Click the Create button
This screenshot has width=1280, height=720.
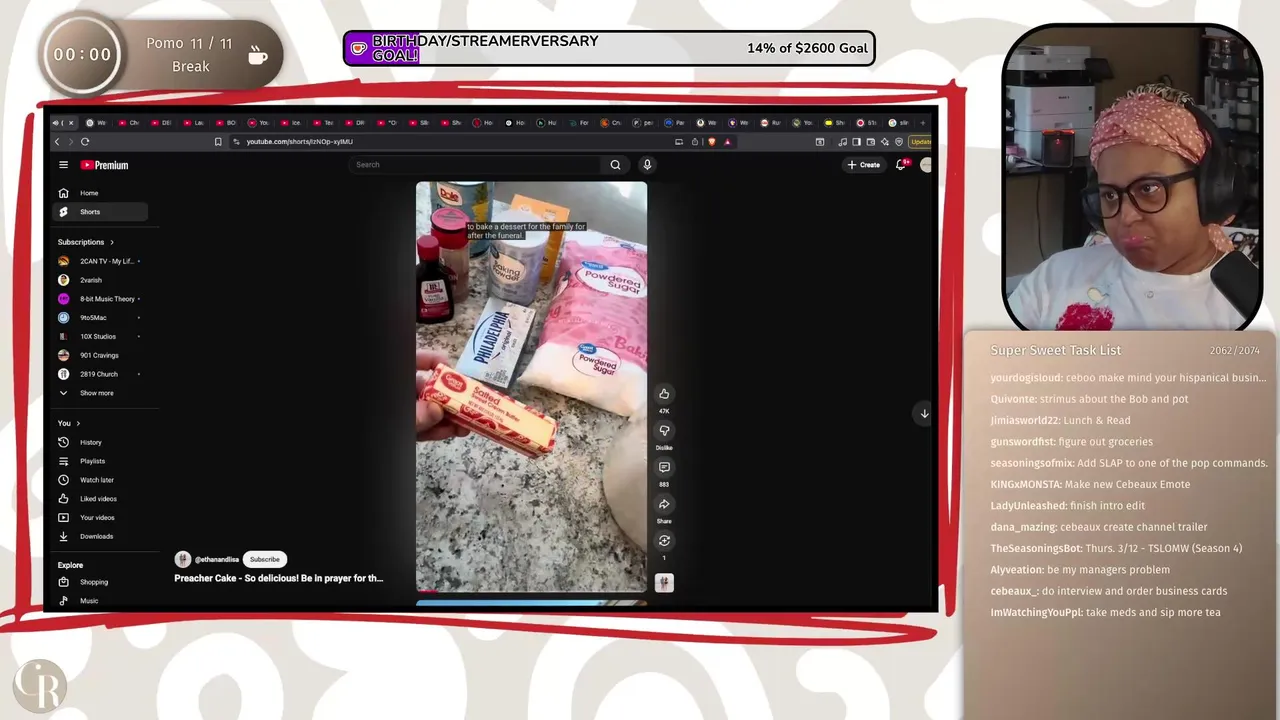pos(864,165)
